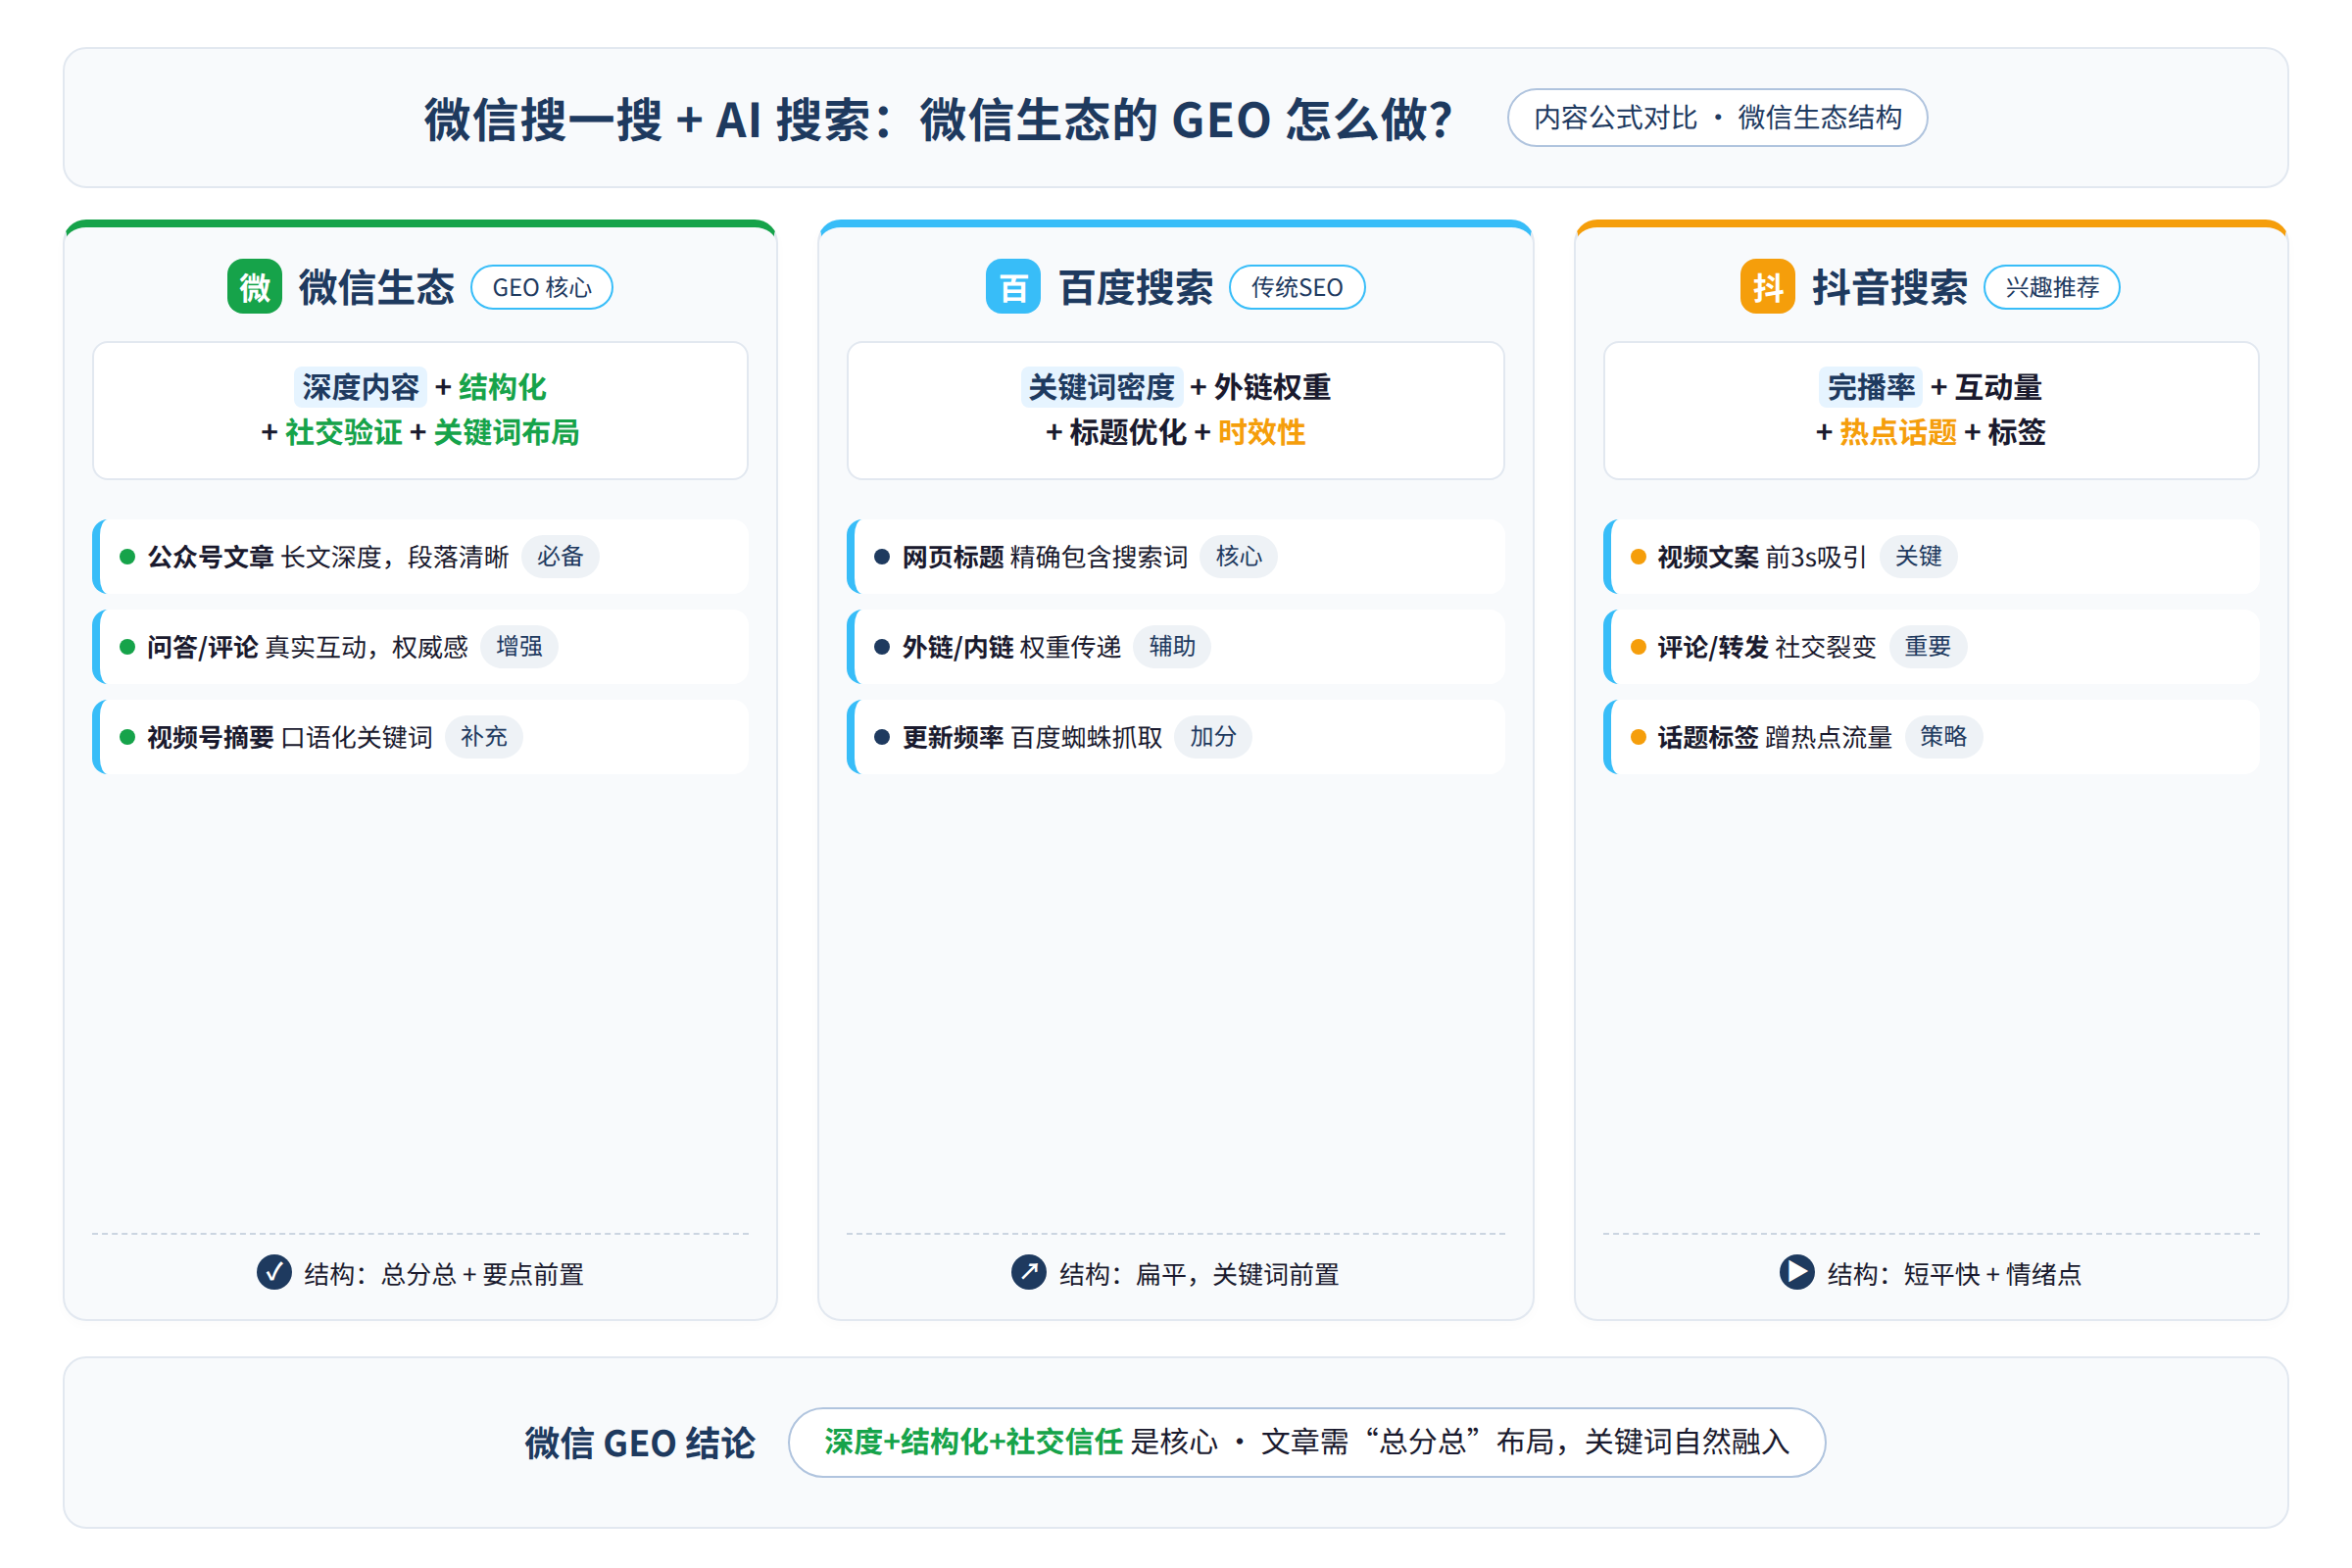Viewport: 2352px width, 1568px height.
Task: Click the 核心 tag on 网页标题 row
Action: pyautogui.click(x=1238, y=556)
